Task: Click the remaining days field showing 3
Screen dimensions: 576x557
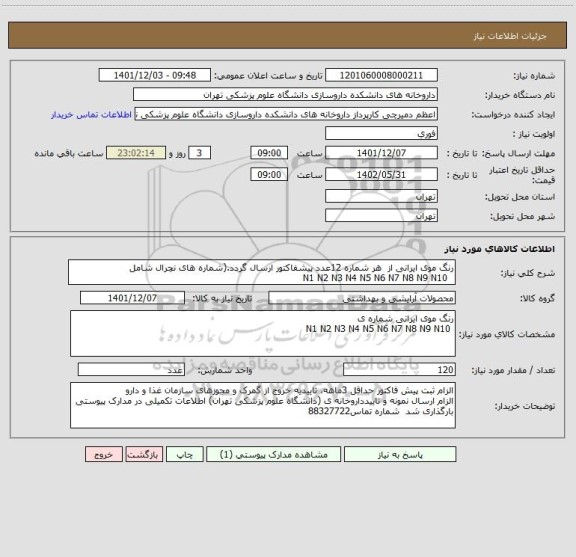Action: click(x=199, y=153)
